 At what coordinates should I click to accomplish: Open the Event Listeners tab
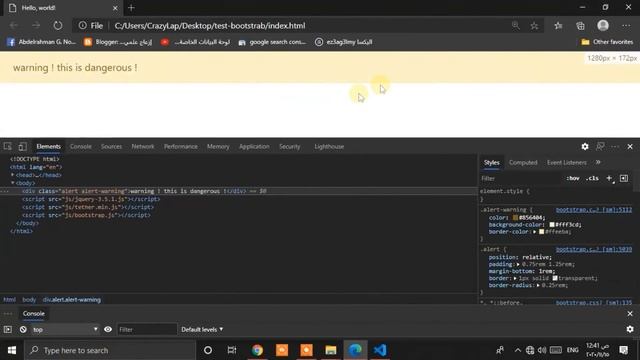[567, 162]
